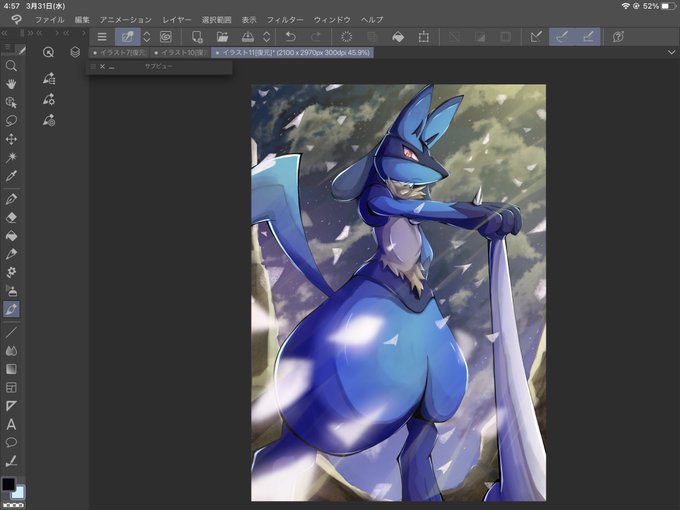Select the Airbrush stamp tool
This screenshot has width=680, height=510.
[11, 291]
